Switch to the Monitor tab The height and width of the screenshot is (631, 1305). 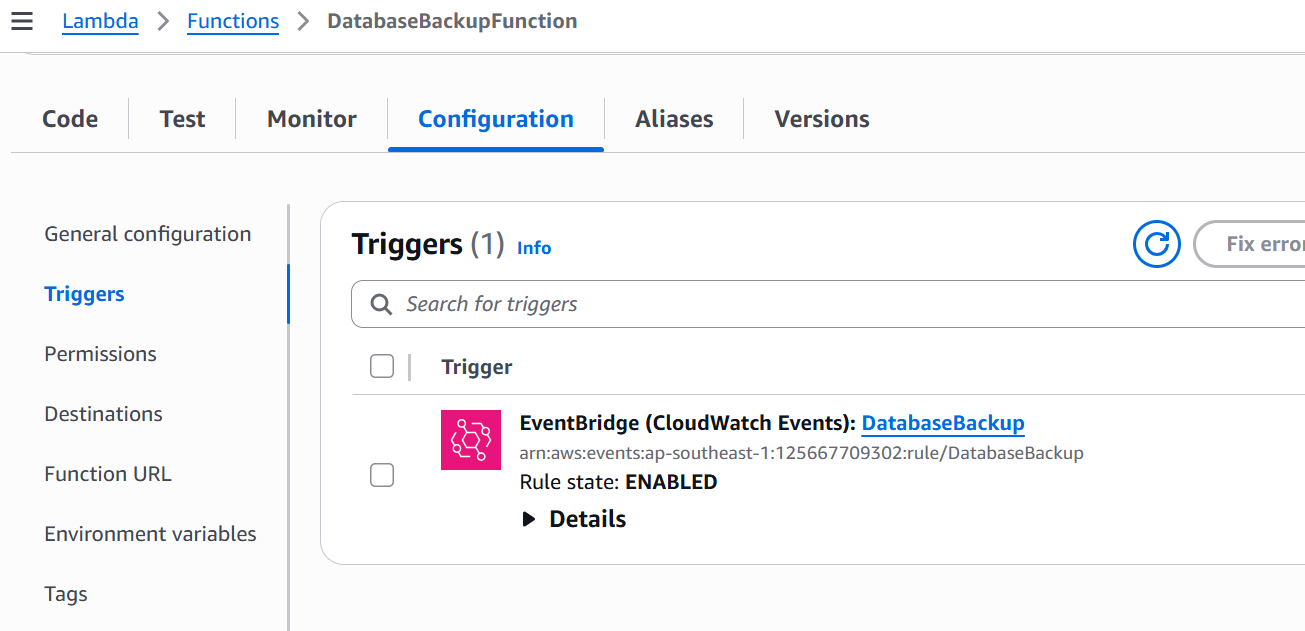312,119
